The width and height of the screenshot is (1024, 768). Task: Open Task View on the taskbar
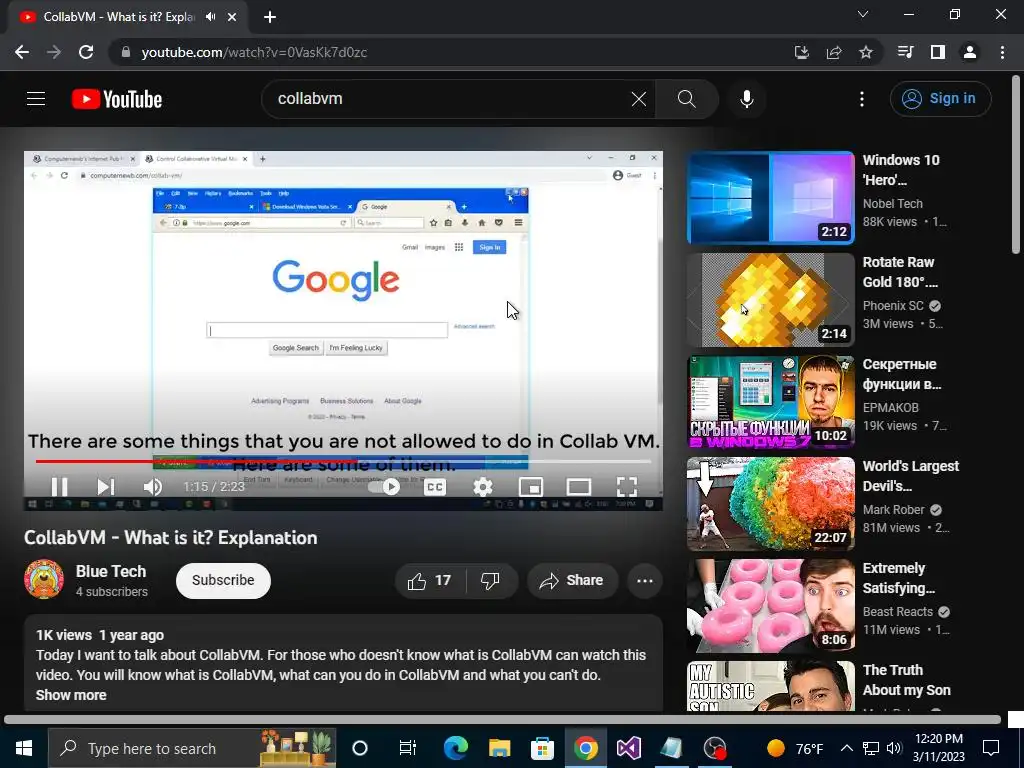[408, 748]
